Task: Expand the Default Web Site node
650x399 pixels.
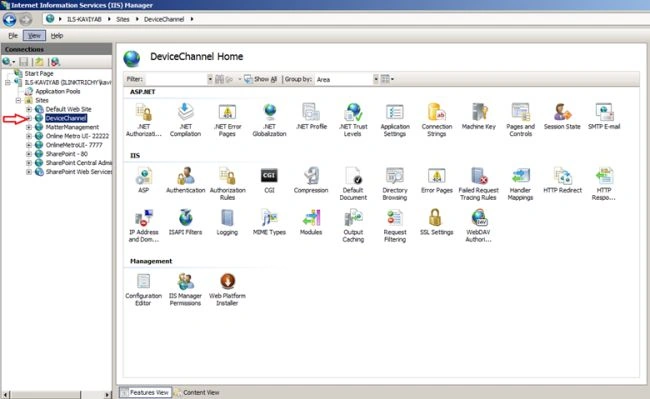Action: (x=29, y=109)
